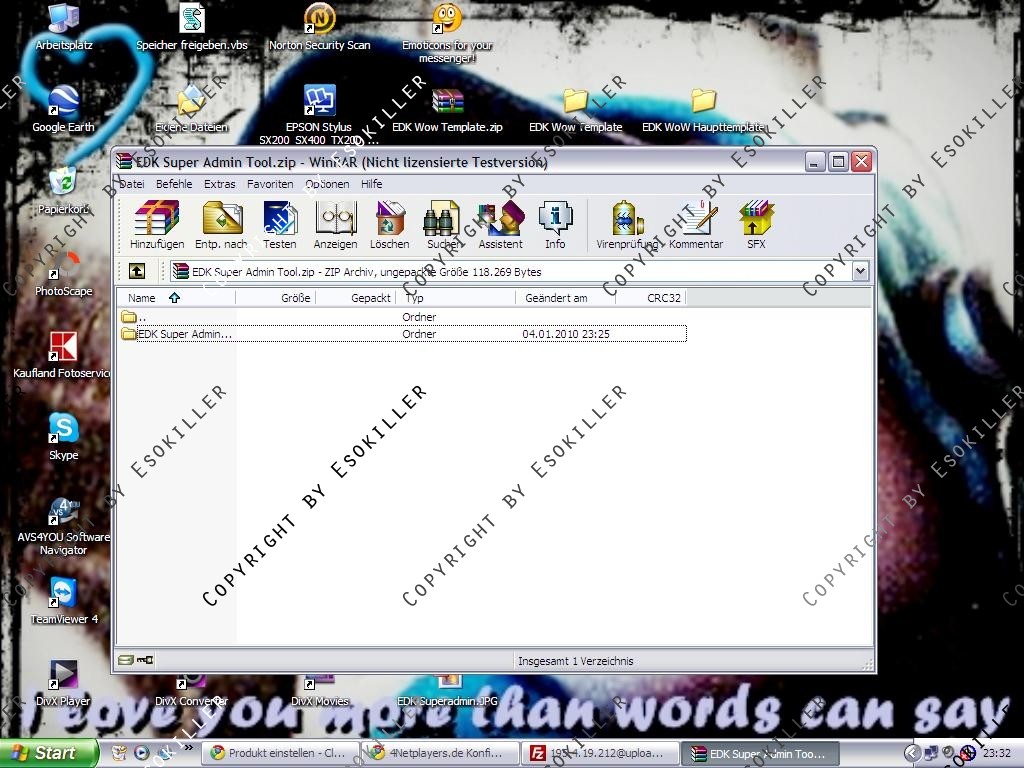Click the Windows Start button
The height and width of the screenshot is (768, 1024).
[48, 753]
